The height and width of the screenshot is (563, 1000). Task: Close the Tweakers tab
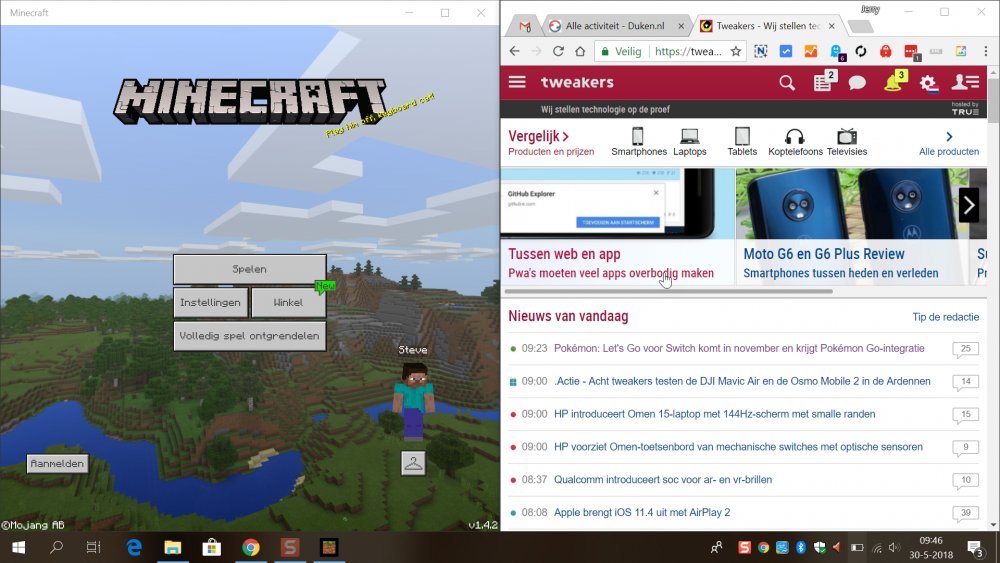point(831,26)
